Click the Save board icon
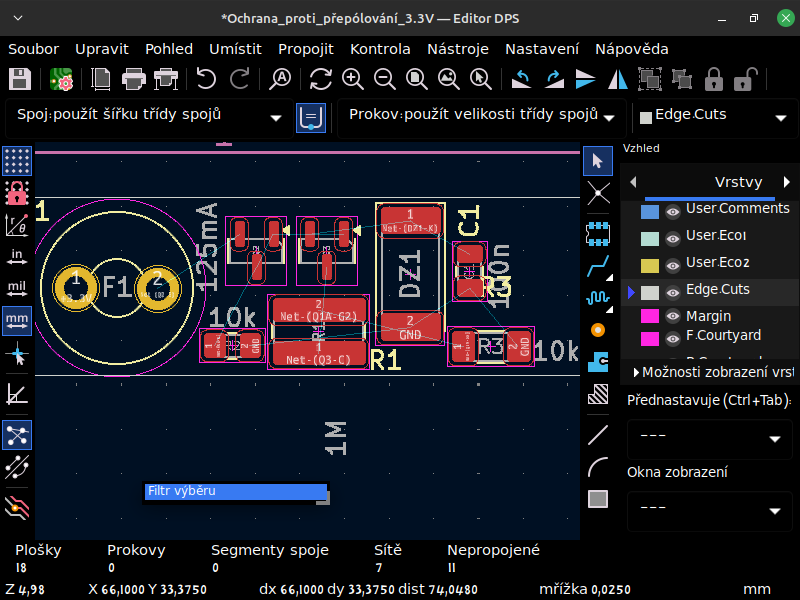The width and height of the screenshot is (800, 600). click(x=20, y=79)
